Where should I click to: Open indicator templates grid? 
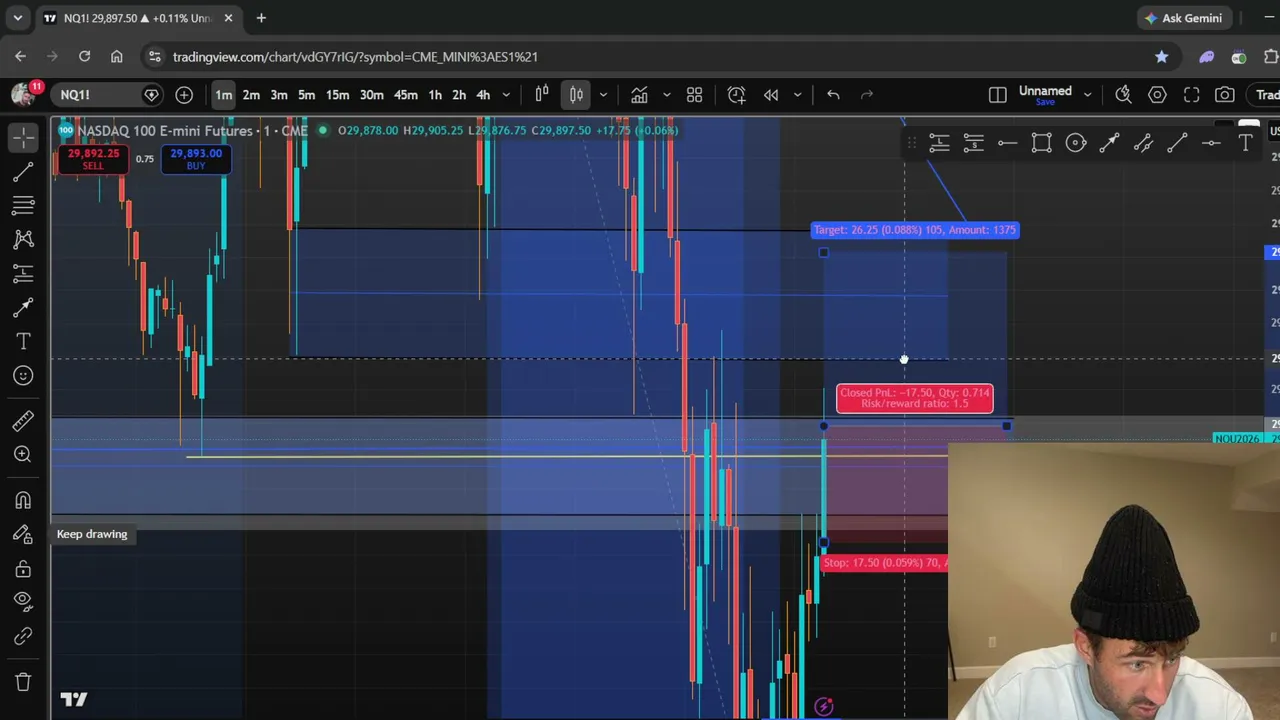click(x=695, y=95)
